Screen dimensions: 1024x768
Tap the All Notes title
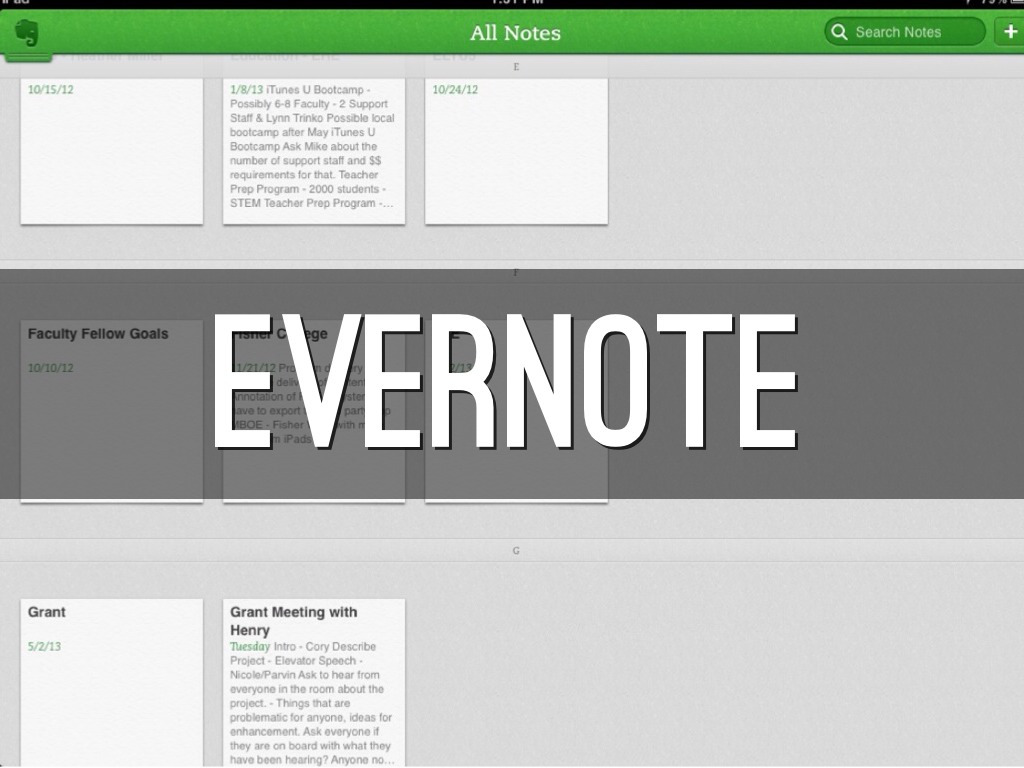pyautogui.click(x=515, y=33)
